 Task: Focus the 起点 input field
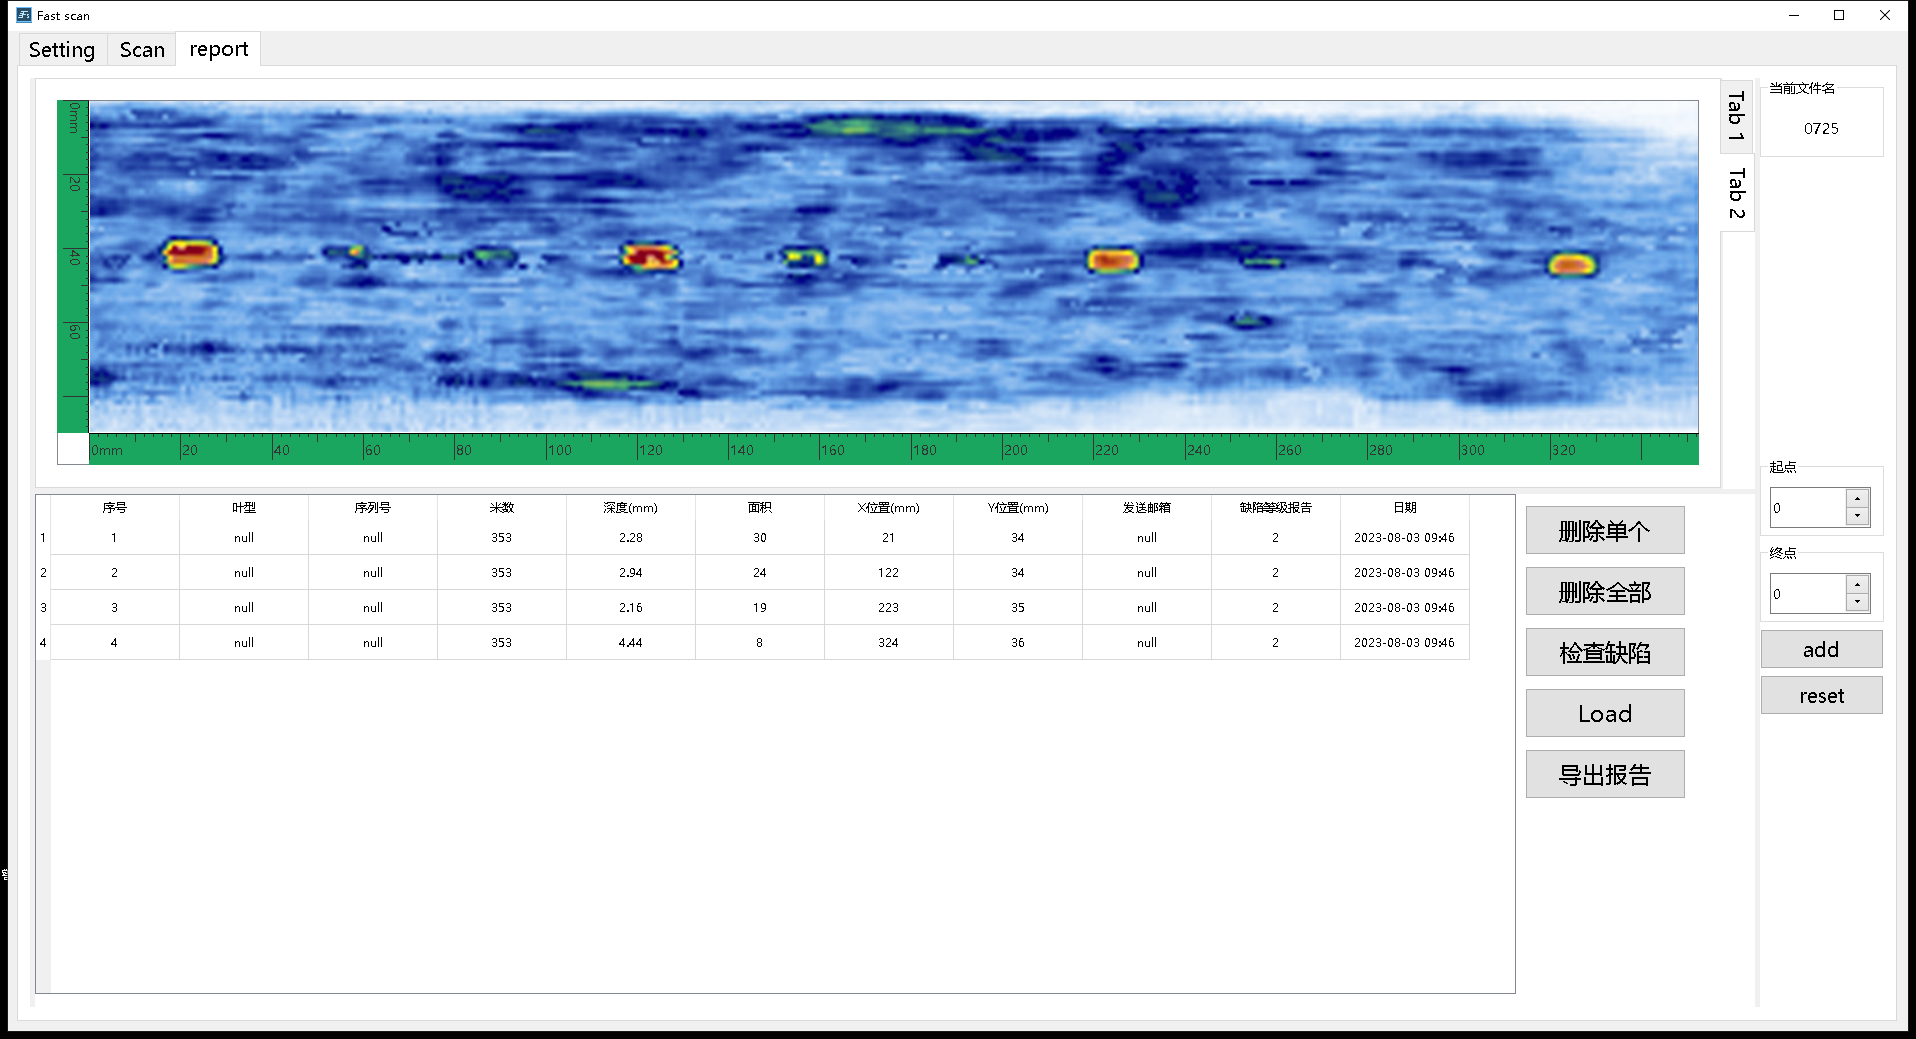click(x=1808, y=508)
